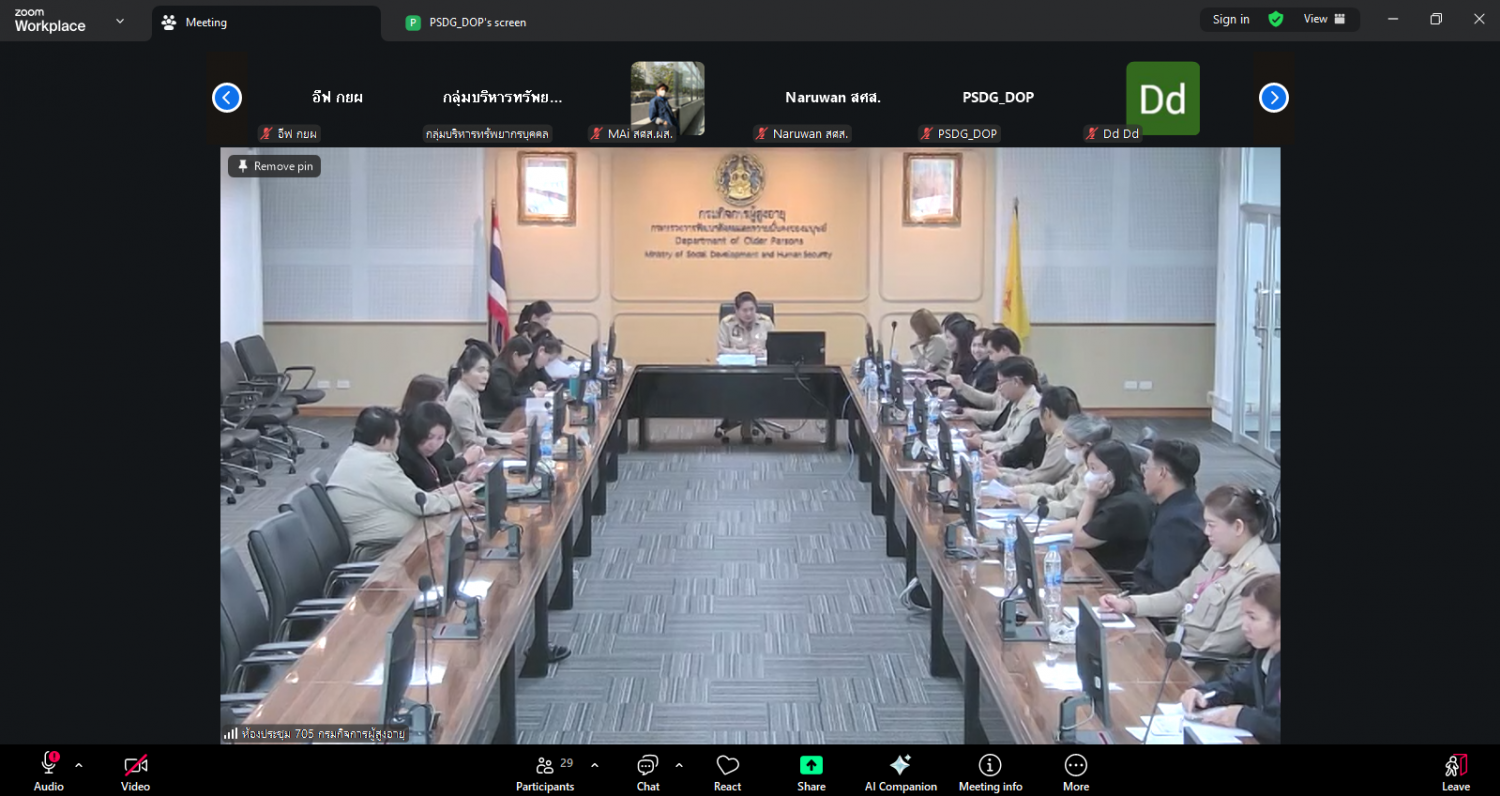Screen dimensions: 1500x796
Task: Open the React emoji menu
Action: [727, 770]
